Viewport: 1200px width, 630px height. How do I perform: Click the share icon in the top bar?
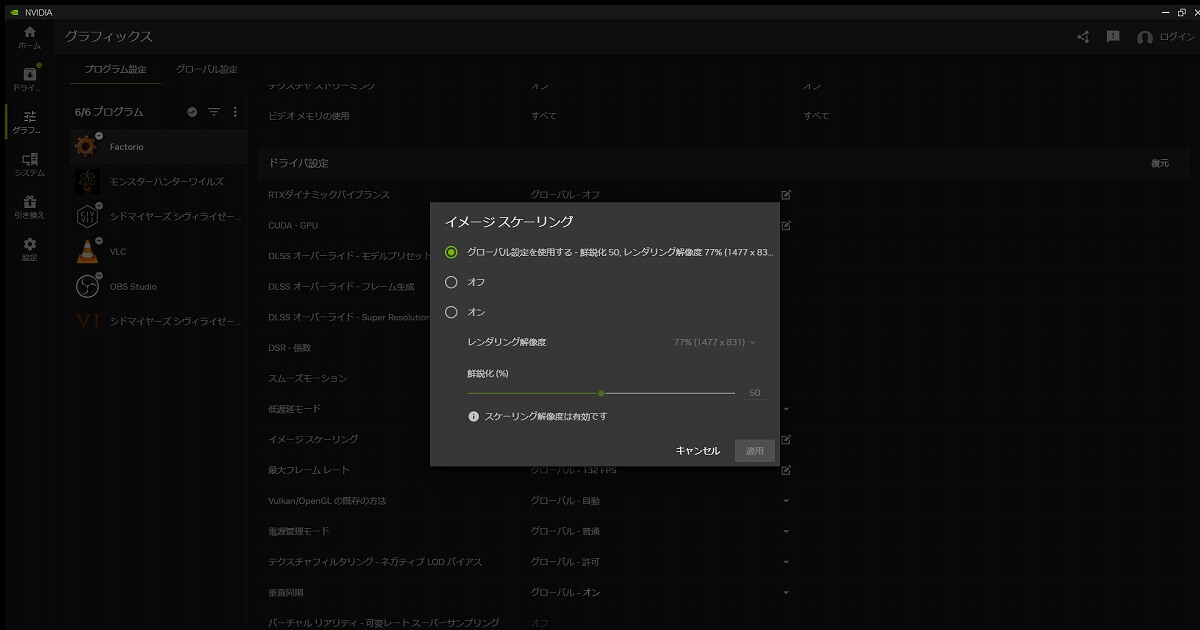pyautogui.click(x=1082, y=35)
